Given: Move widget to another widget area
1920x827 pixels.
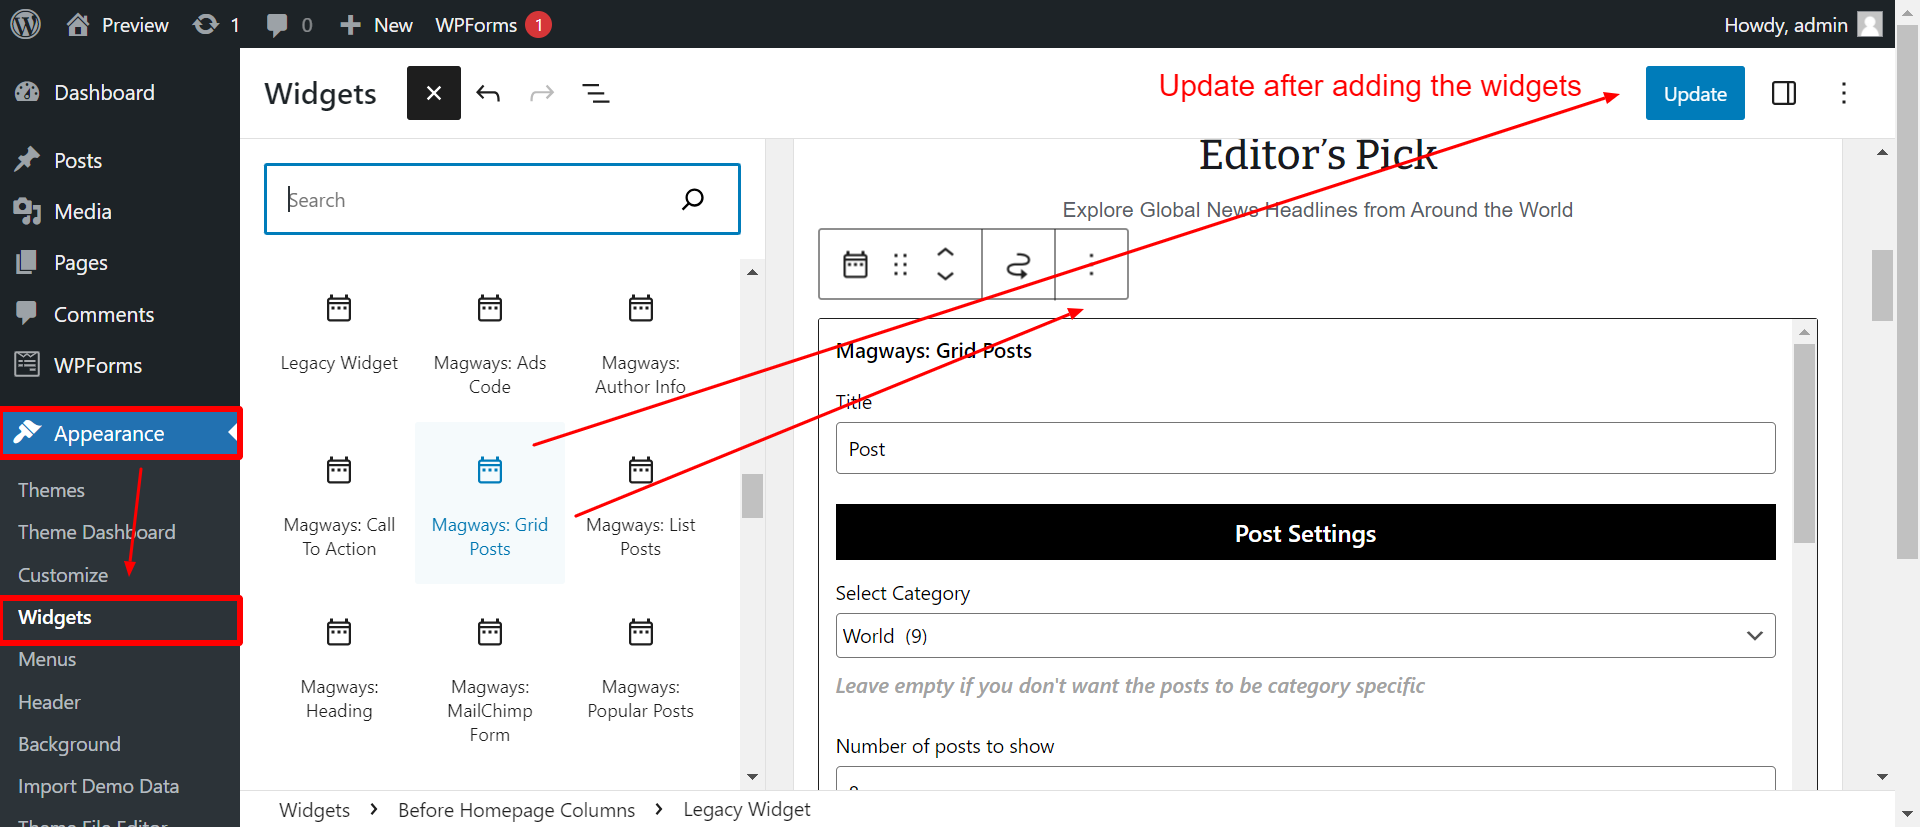Looking at the screenshot, I should [1018, 264].
